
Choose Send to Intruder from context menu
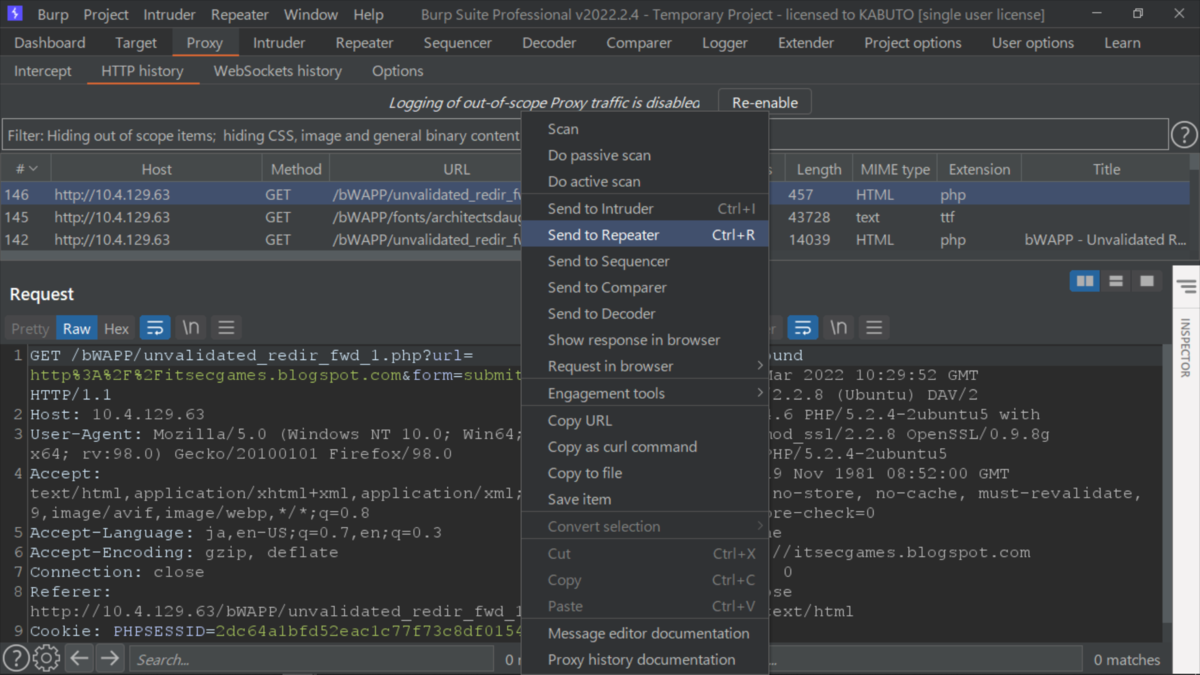click(645, 208)
